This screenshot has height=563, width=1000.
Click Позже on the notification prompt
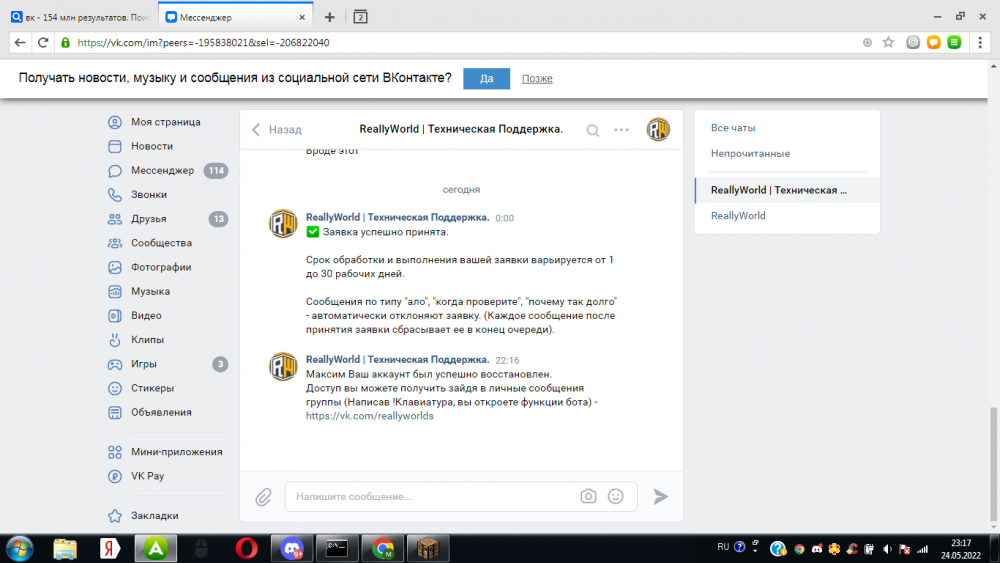click(537, 78)
